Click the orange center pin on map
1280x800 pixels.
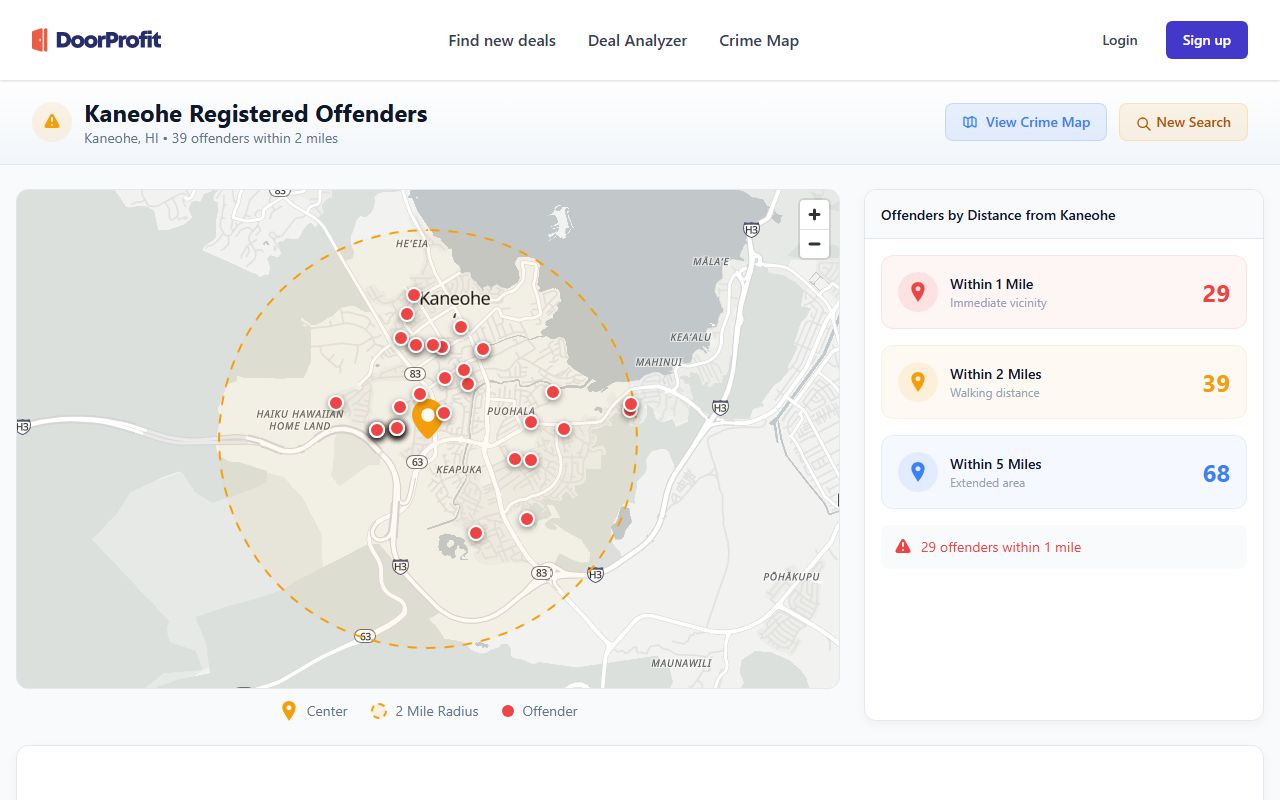point(428,418)
